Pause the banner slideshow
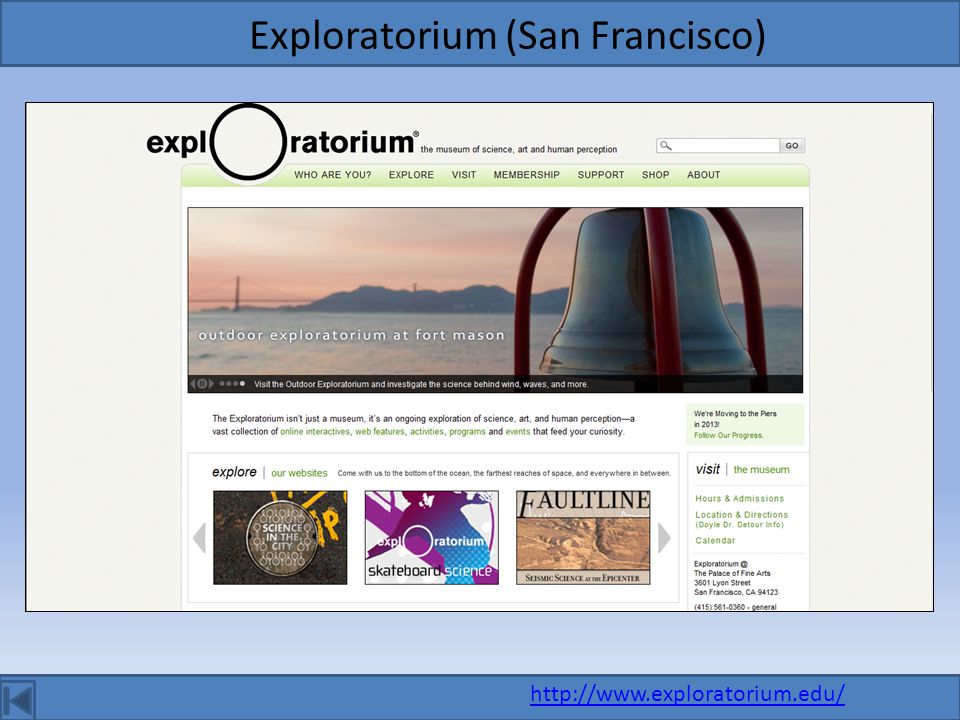This screenshot has width=960, height=720. 202,384
